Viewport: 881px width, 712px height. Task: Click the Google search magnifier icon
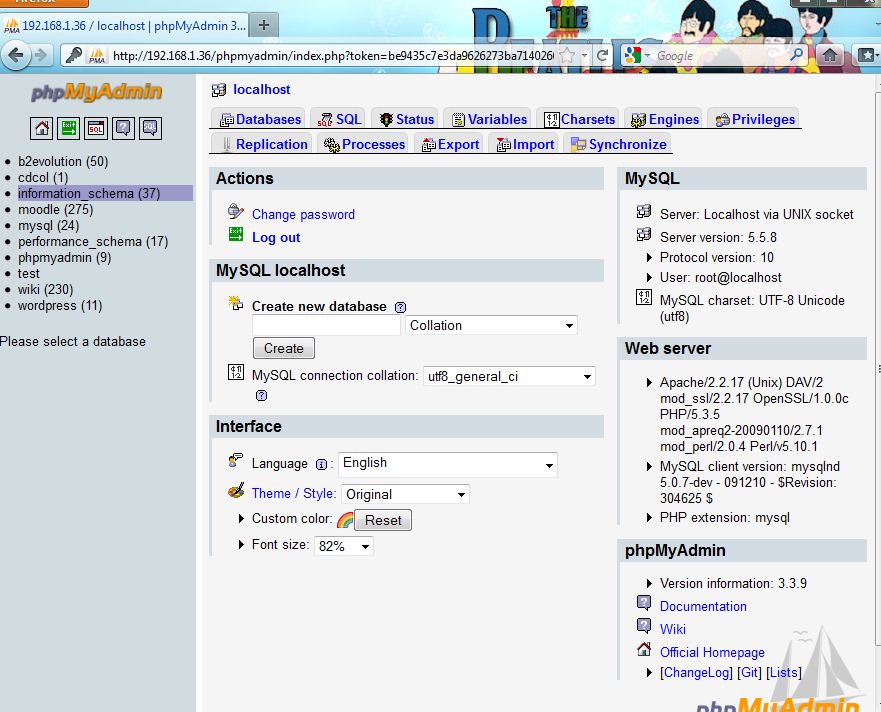(796, 55)
